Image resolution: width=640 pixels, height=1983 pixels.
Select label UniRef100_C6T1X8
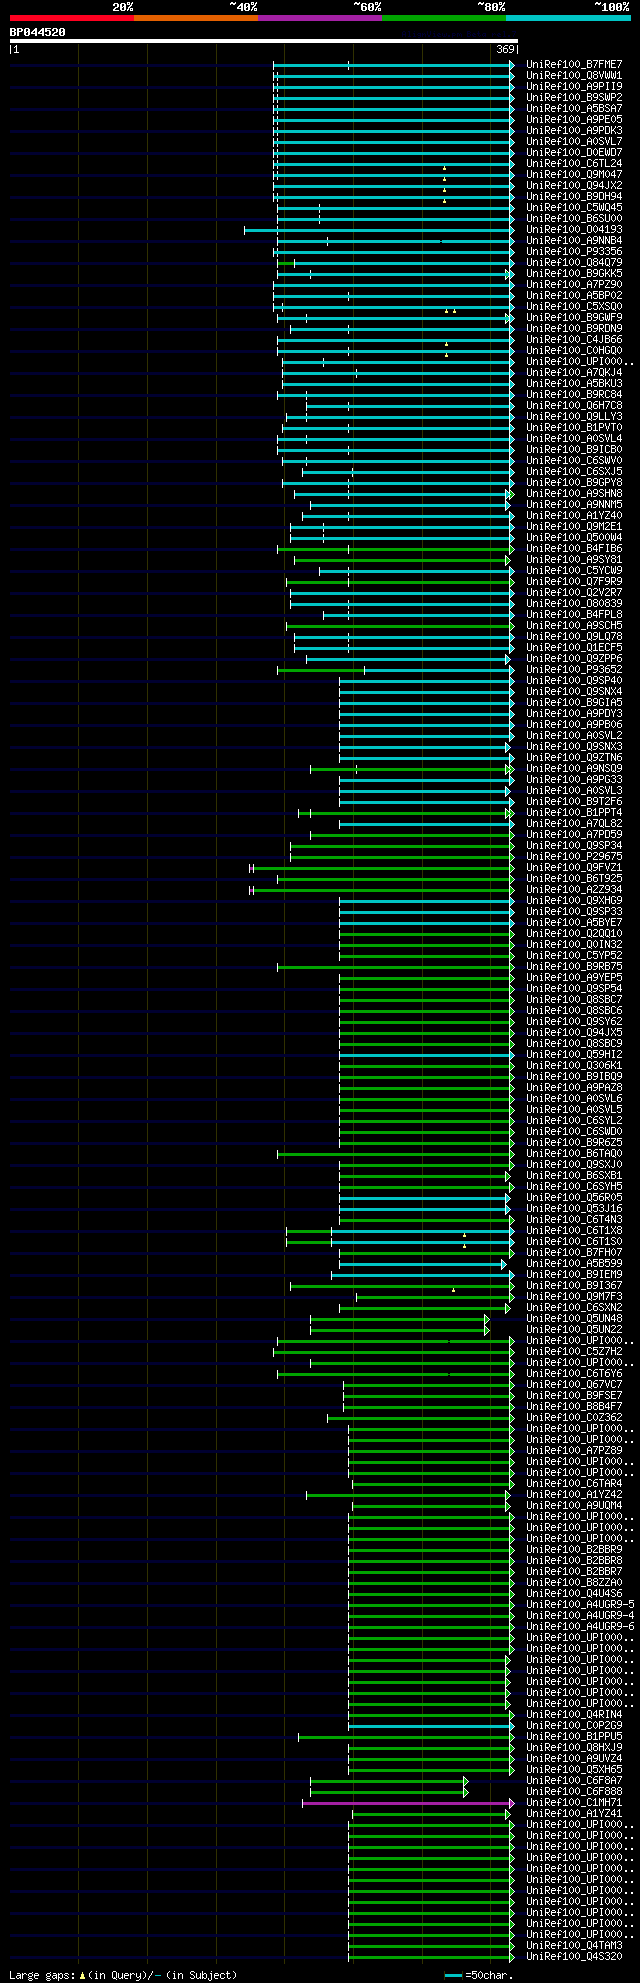[574, 1230]
